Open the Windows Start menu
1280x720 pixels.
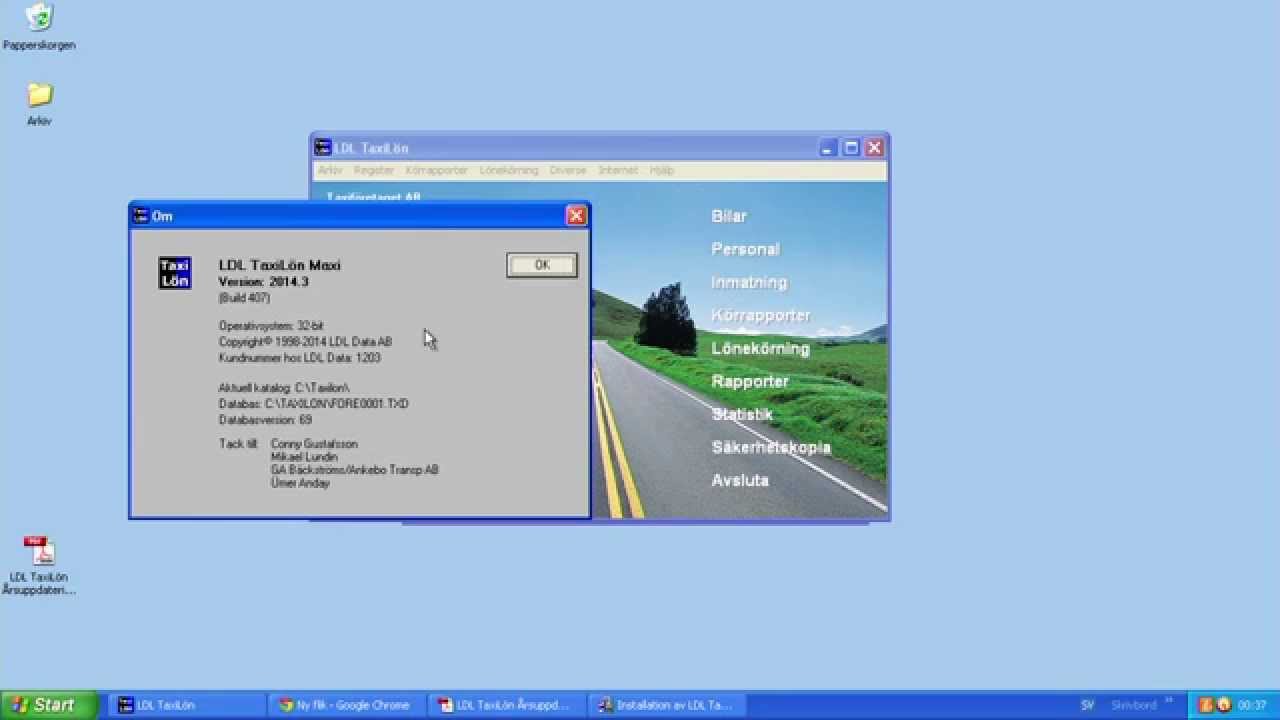[49, 705]
